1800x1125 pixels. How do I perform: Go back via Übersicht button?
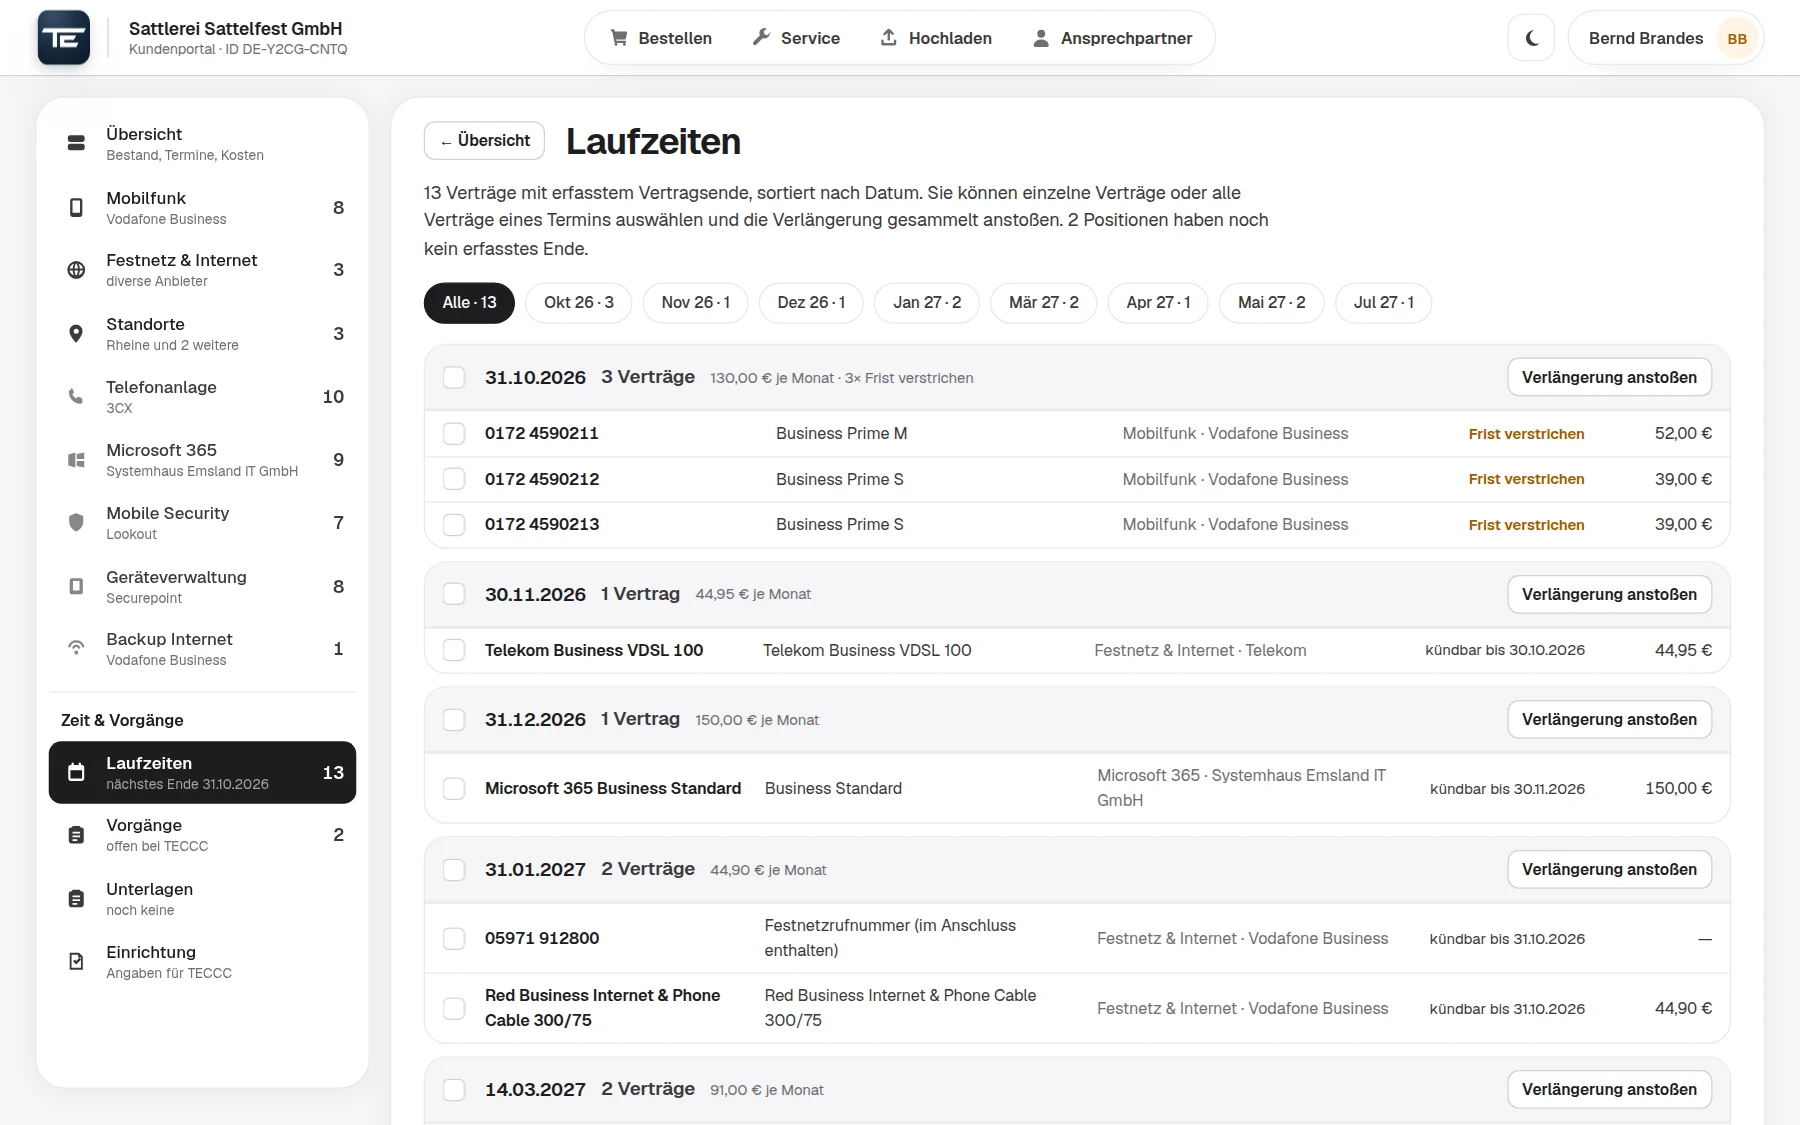485,141
